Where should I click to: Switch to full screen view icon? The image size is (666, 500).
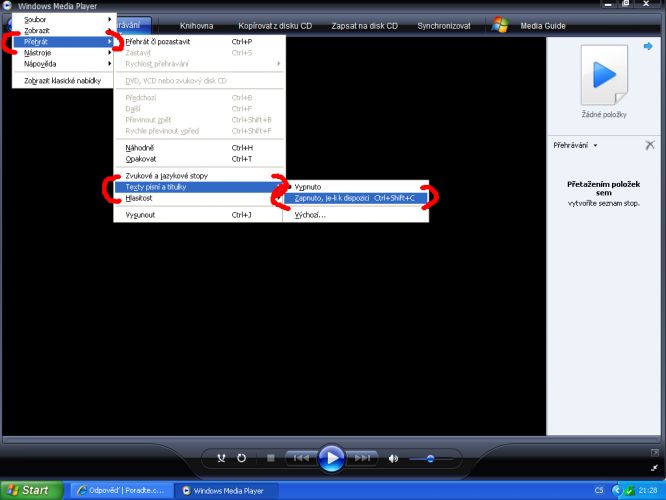tap(655, 452)
